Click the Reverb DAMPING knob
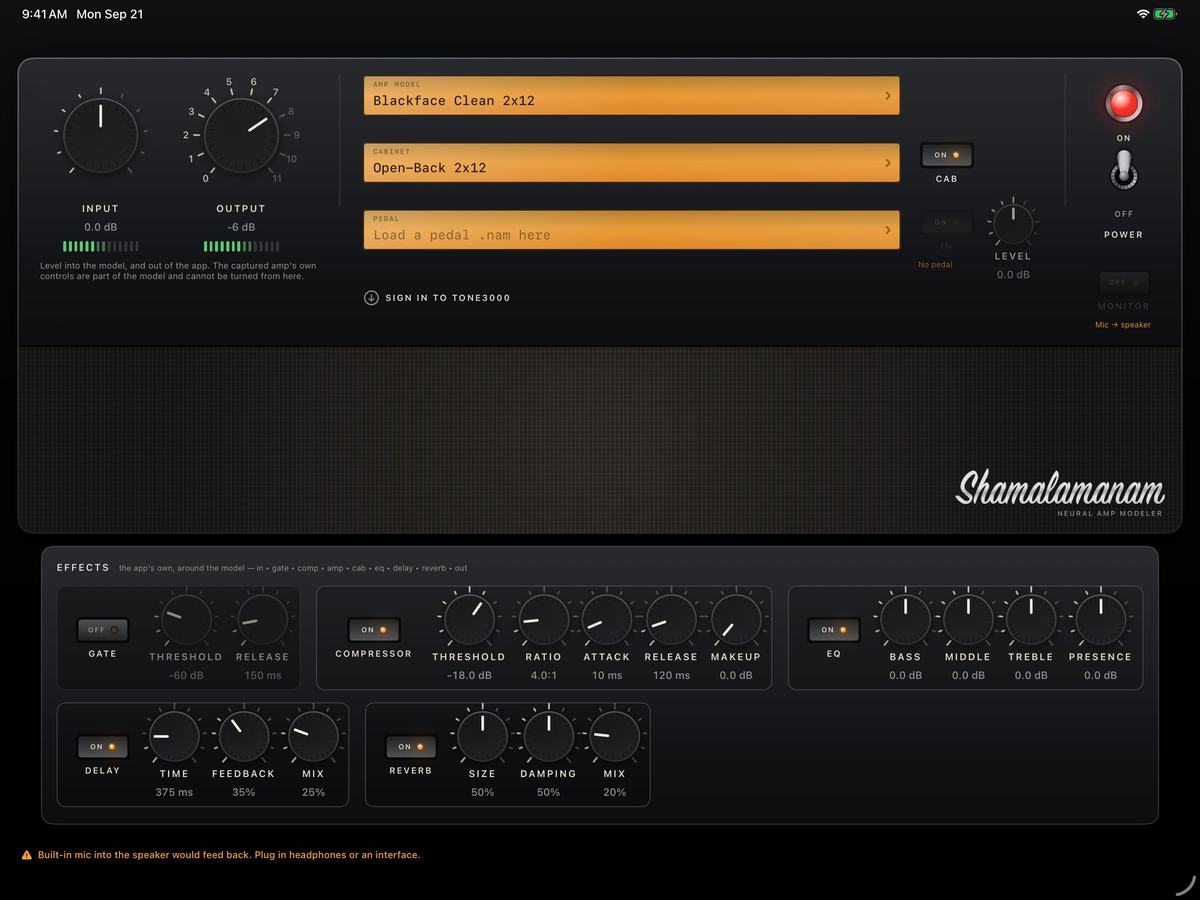 (x=548, y=736)
